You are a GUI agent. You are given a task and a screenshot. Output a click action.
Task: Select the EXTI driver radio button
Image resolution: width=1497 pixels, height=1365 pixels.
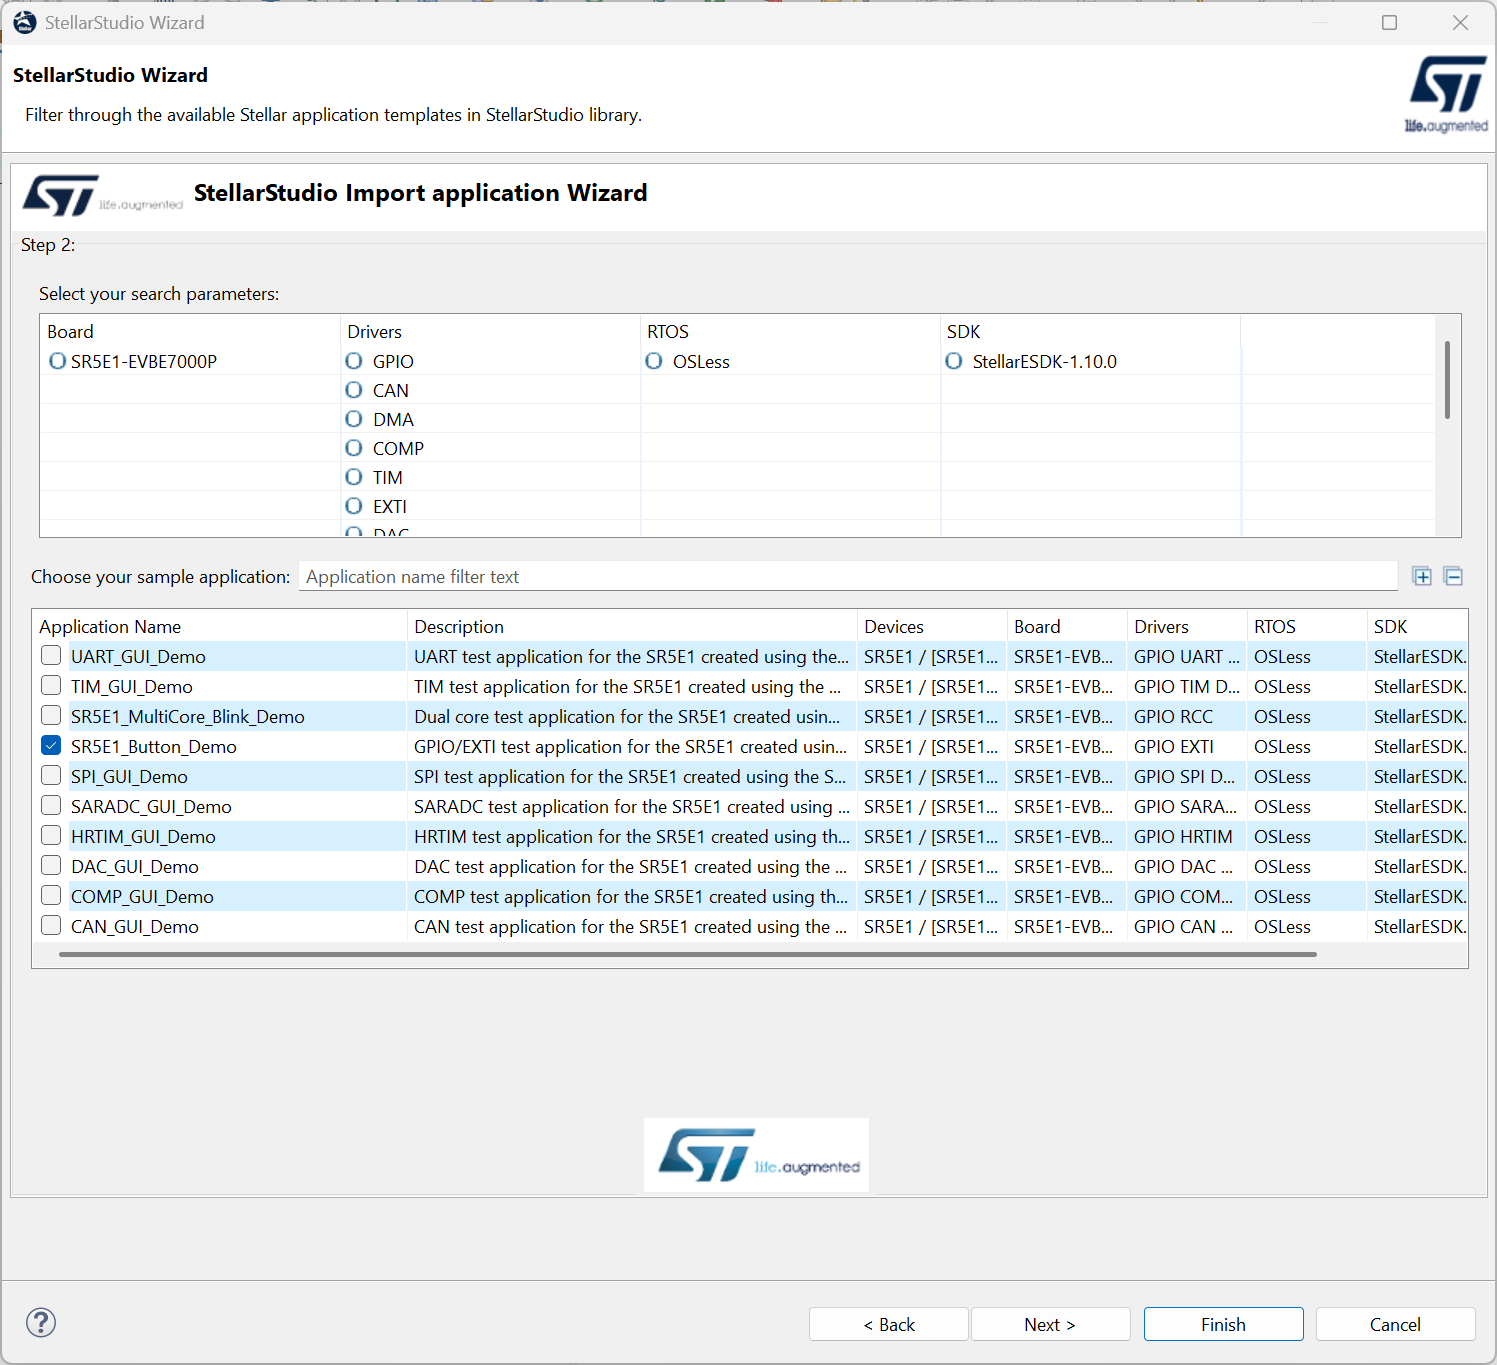click(x=354, y=506)
